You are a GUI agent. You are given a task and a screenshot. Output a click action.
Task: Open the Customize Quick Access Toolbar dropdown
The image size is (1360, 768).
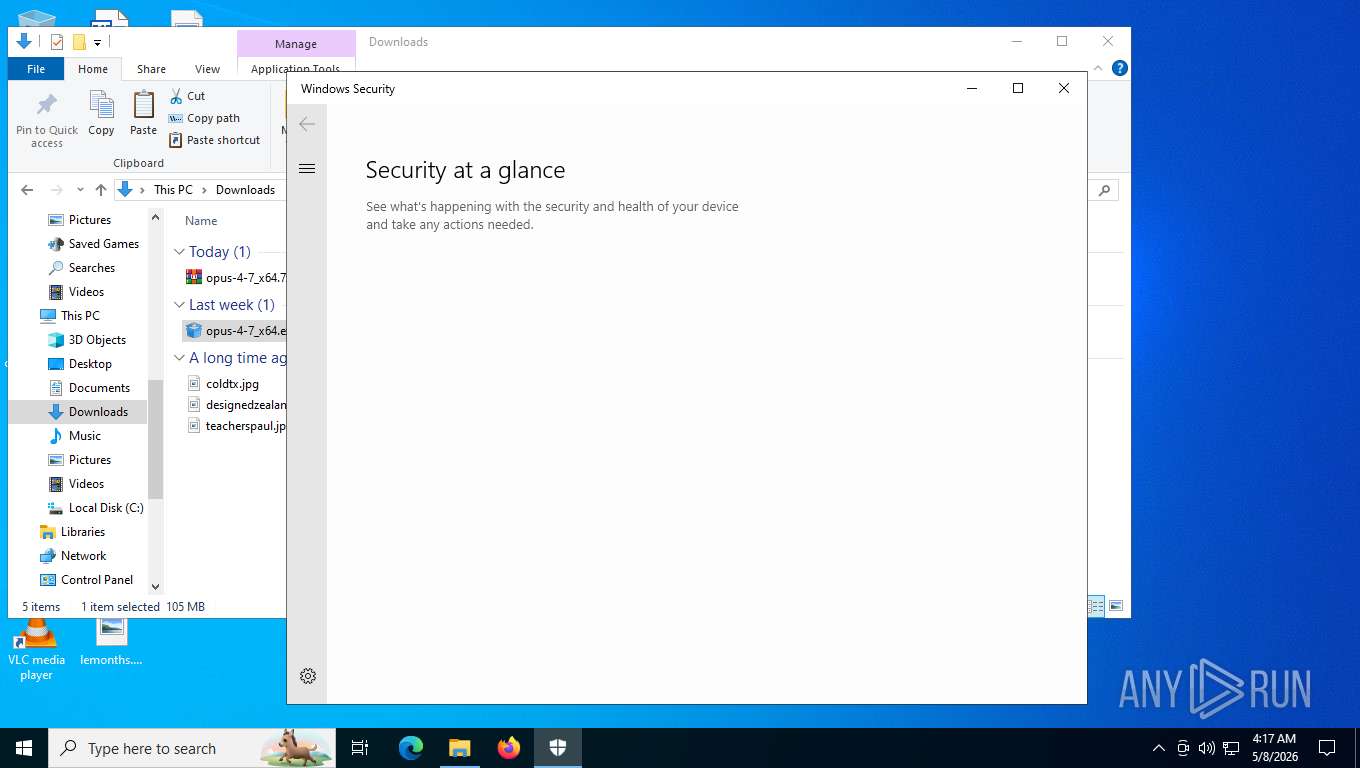(x=97, y=42)
